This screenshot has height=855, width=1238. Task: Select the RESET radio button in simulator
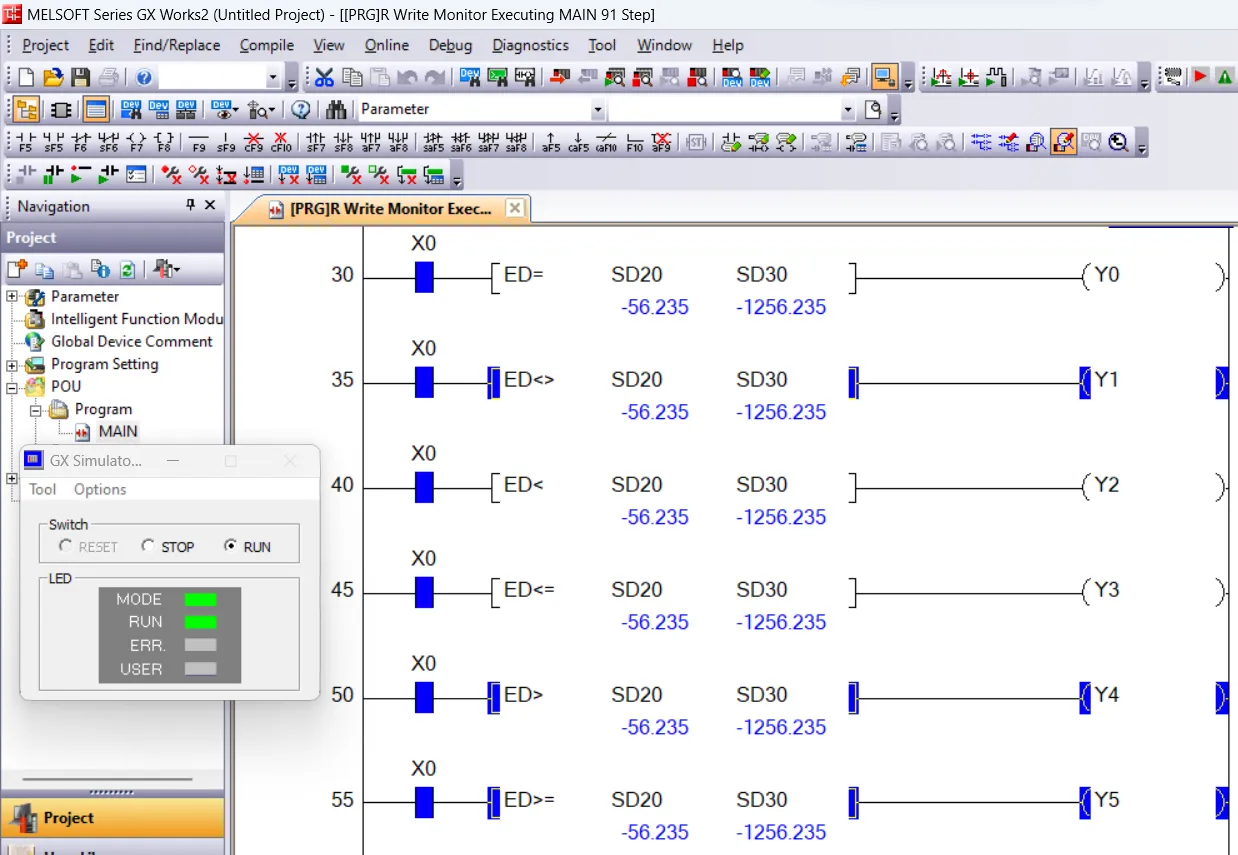[x=66, y=546]
